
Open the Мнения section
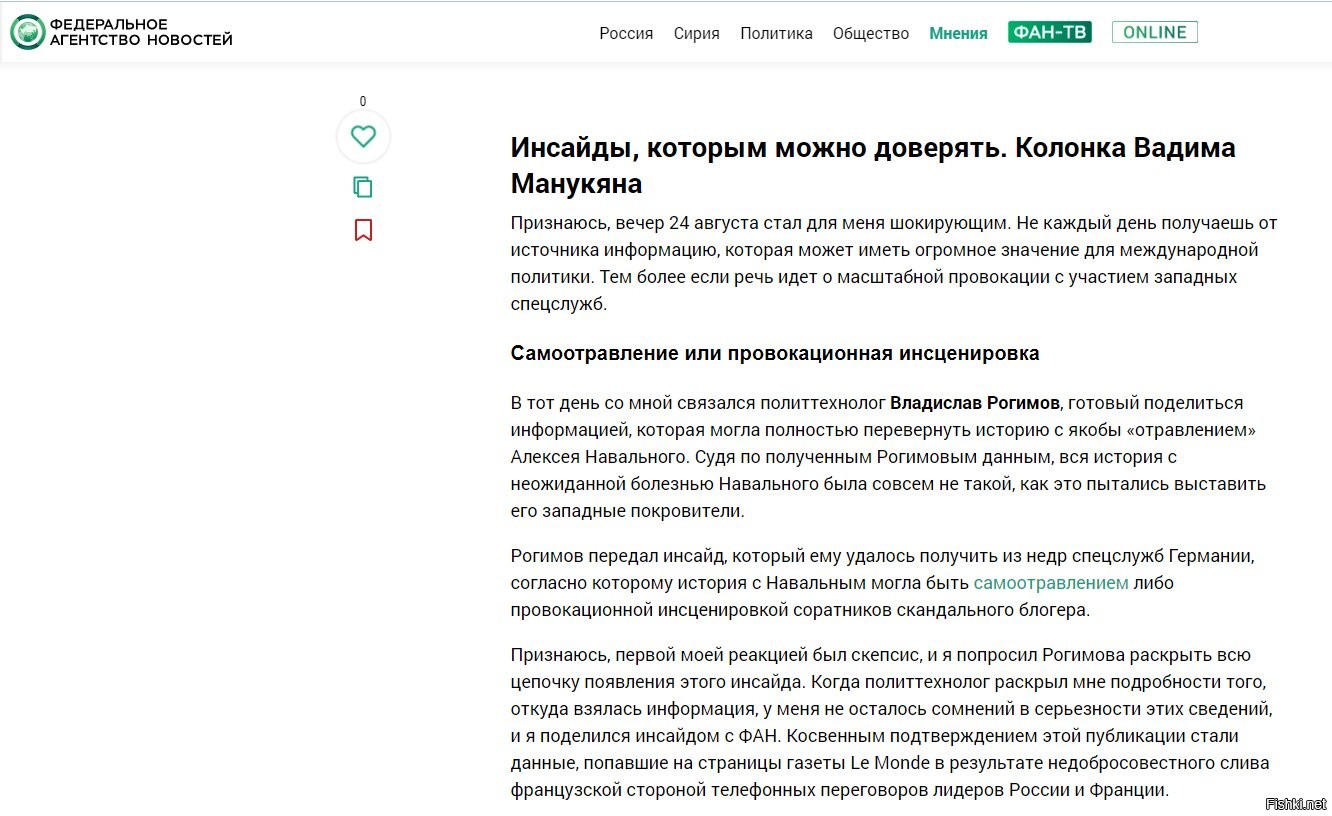[x=958, y=33]
